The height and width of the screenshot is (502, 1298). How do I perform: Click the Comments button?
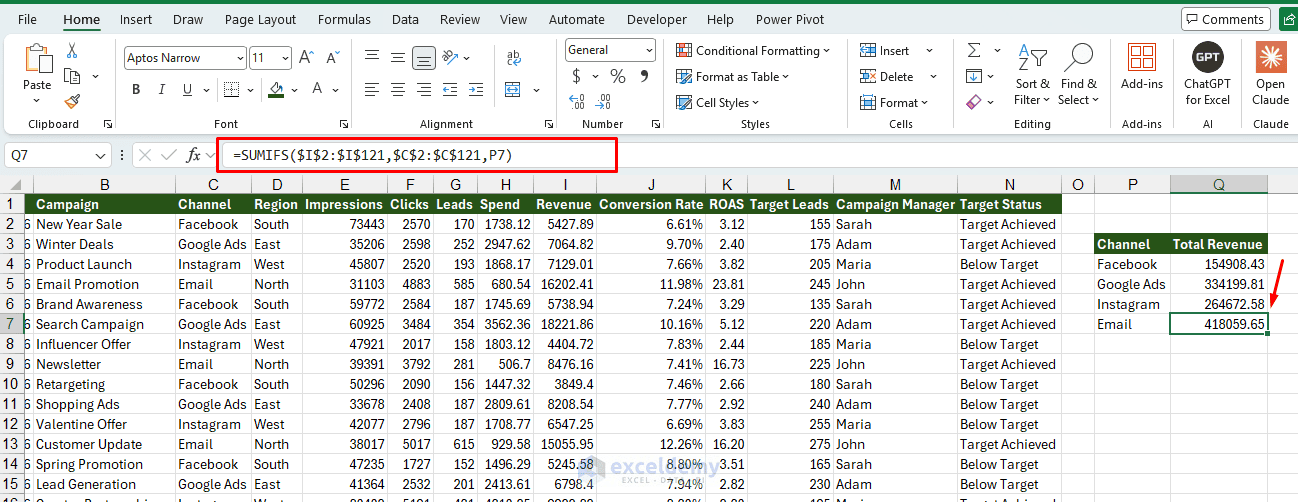[1225, 19]
